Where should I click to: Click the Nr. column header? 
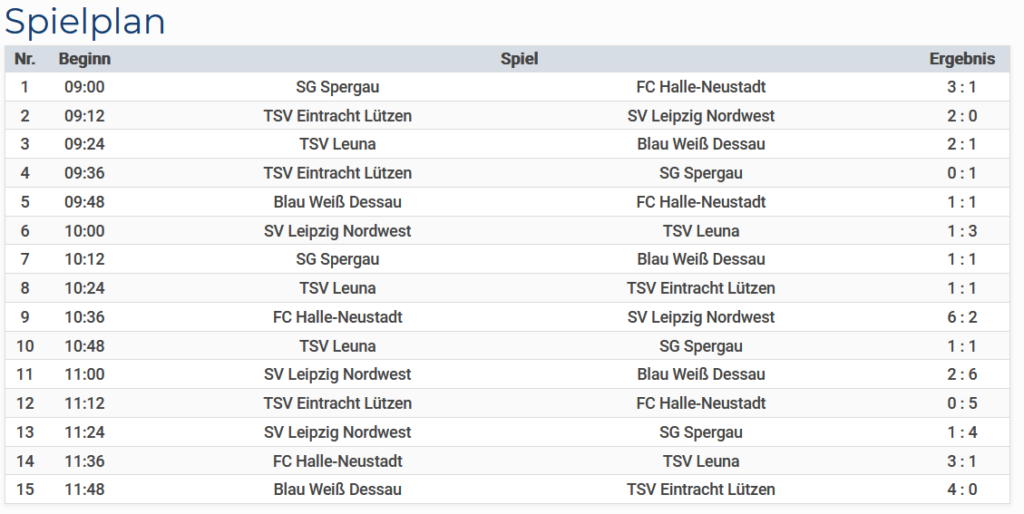tap(25, 59)
